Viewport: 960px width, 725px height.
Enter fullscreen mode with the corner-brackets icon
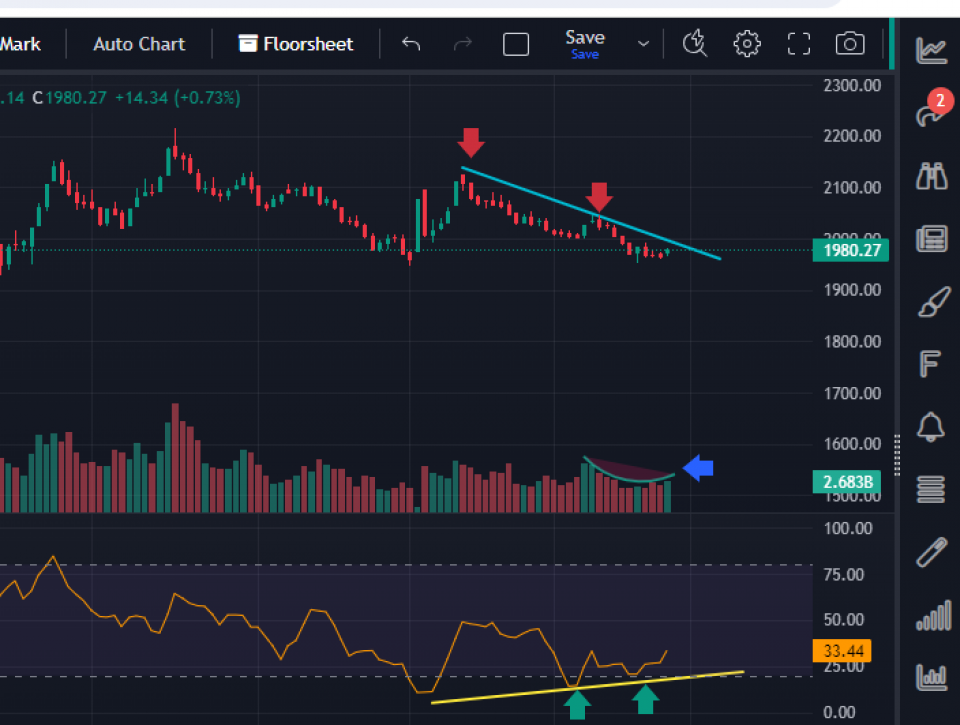pos(798,44)
